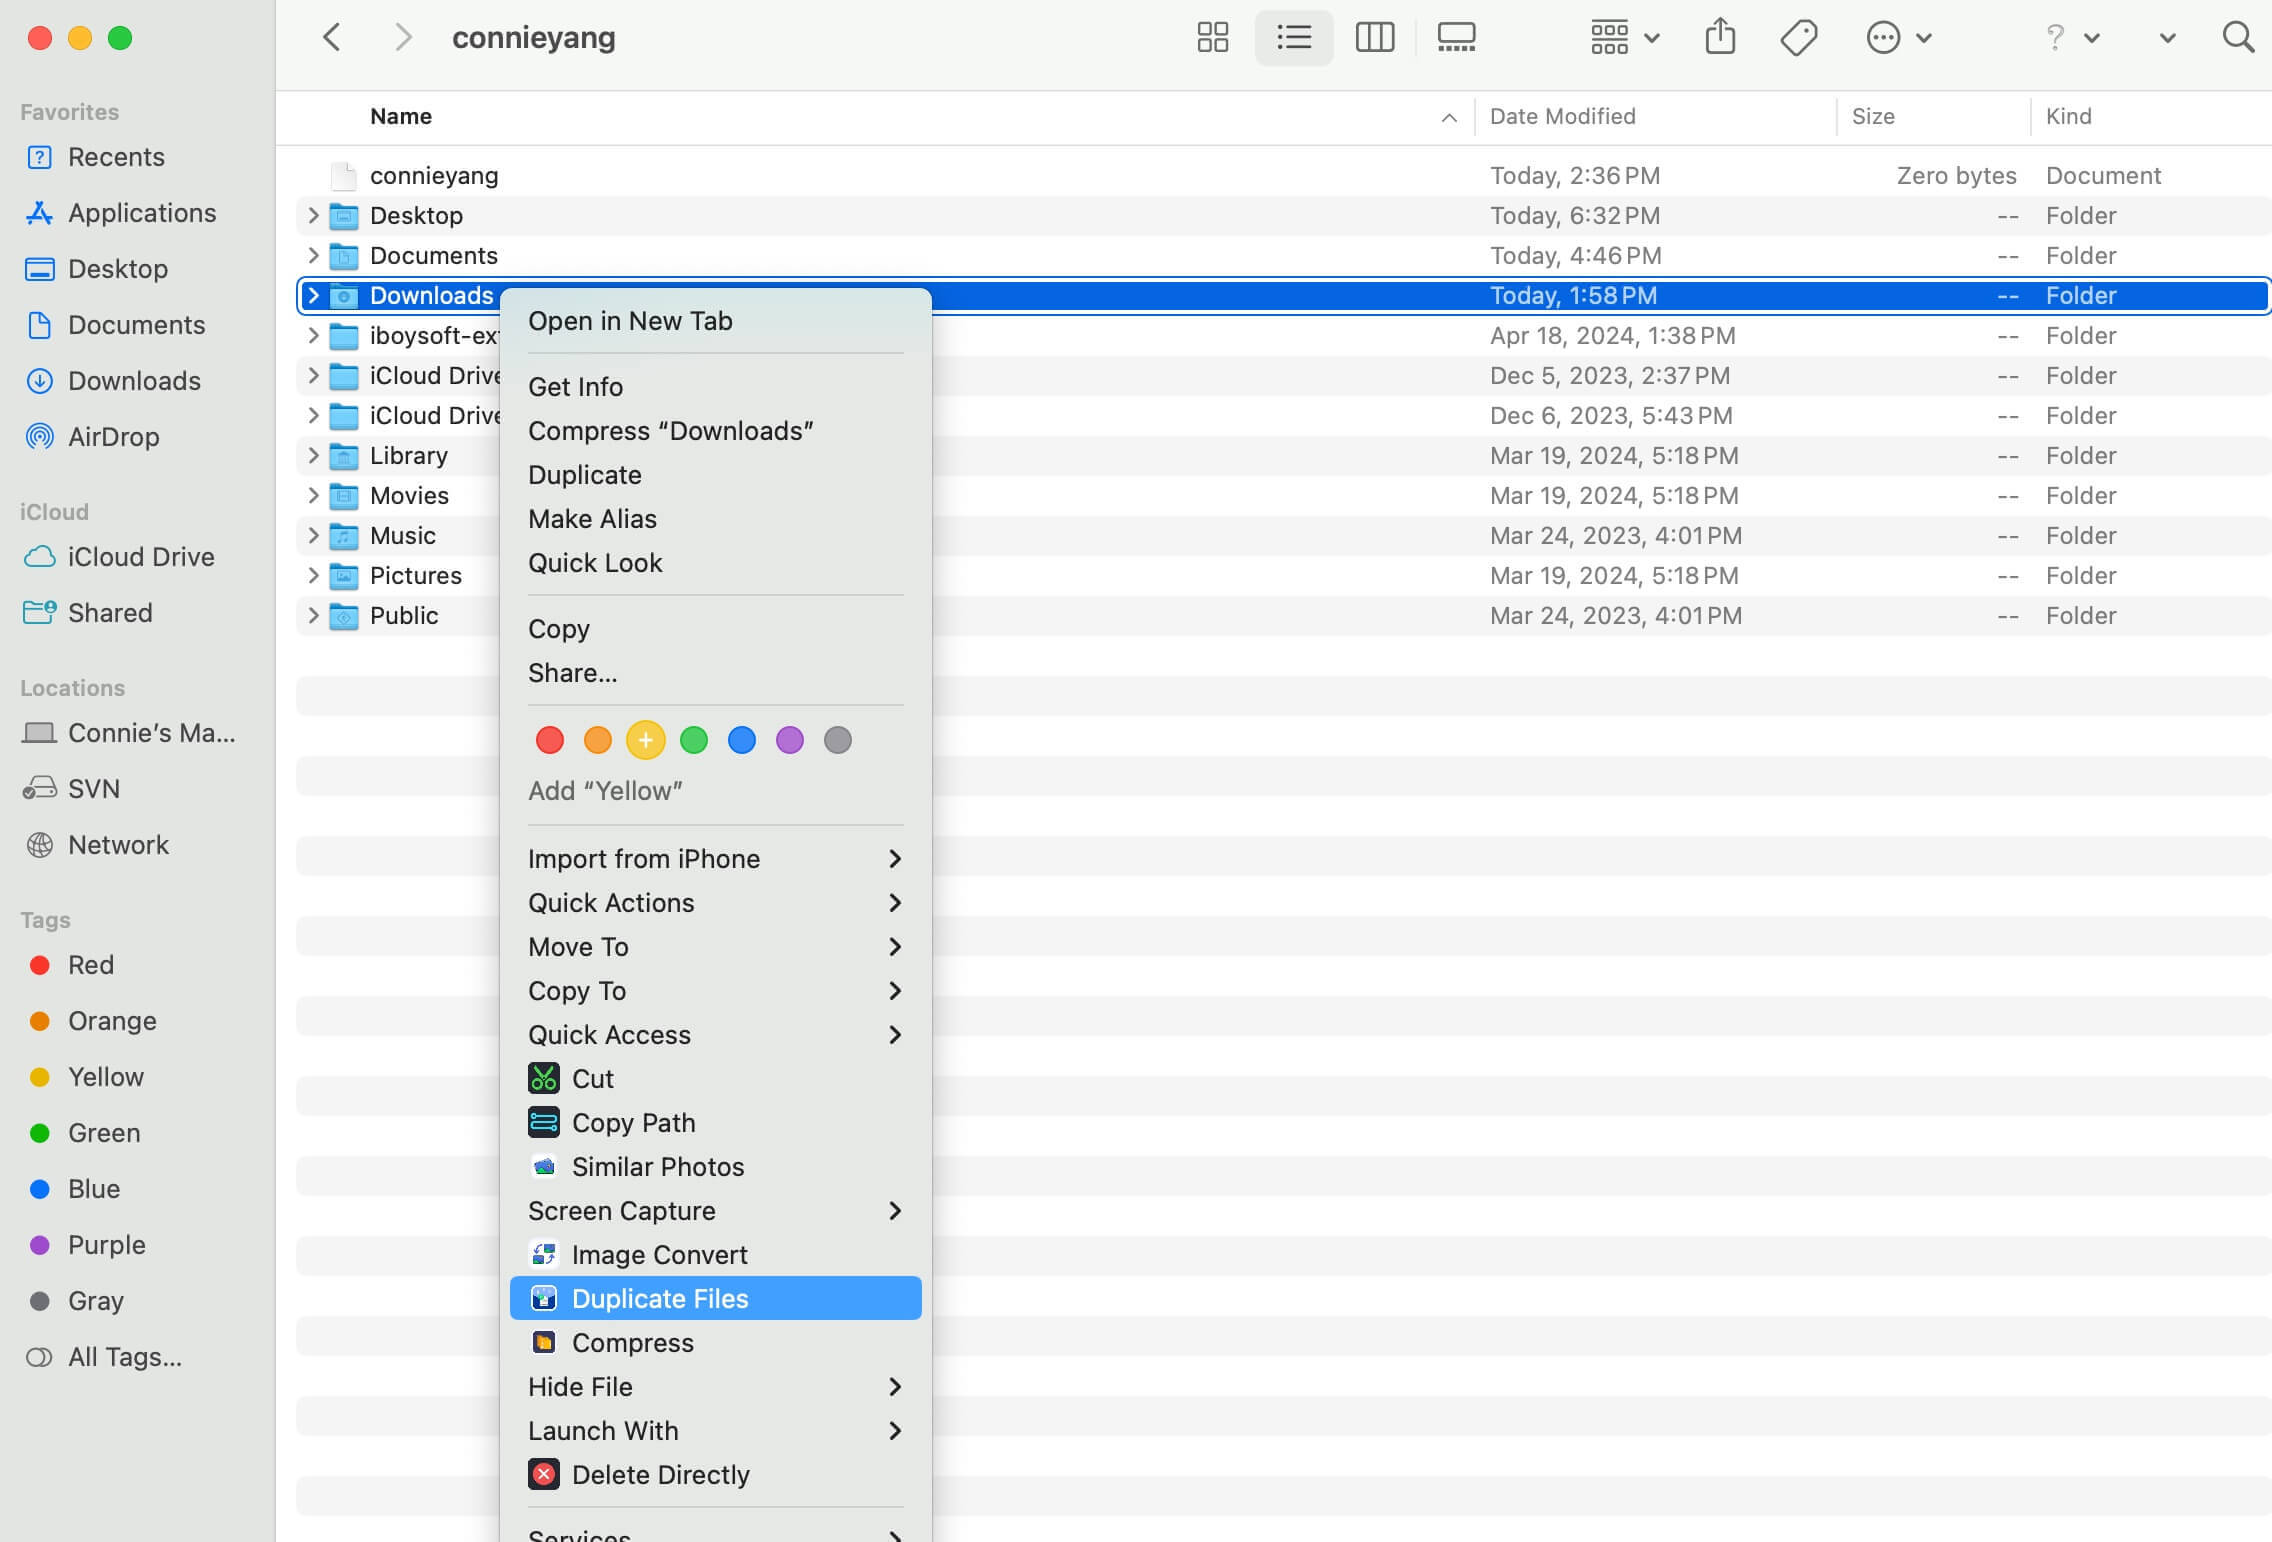Click the Tags icon in the toolbar
The height and width of the screenshot is (1542, 2272).
coord(1798,37)
